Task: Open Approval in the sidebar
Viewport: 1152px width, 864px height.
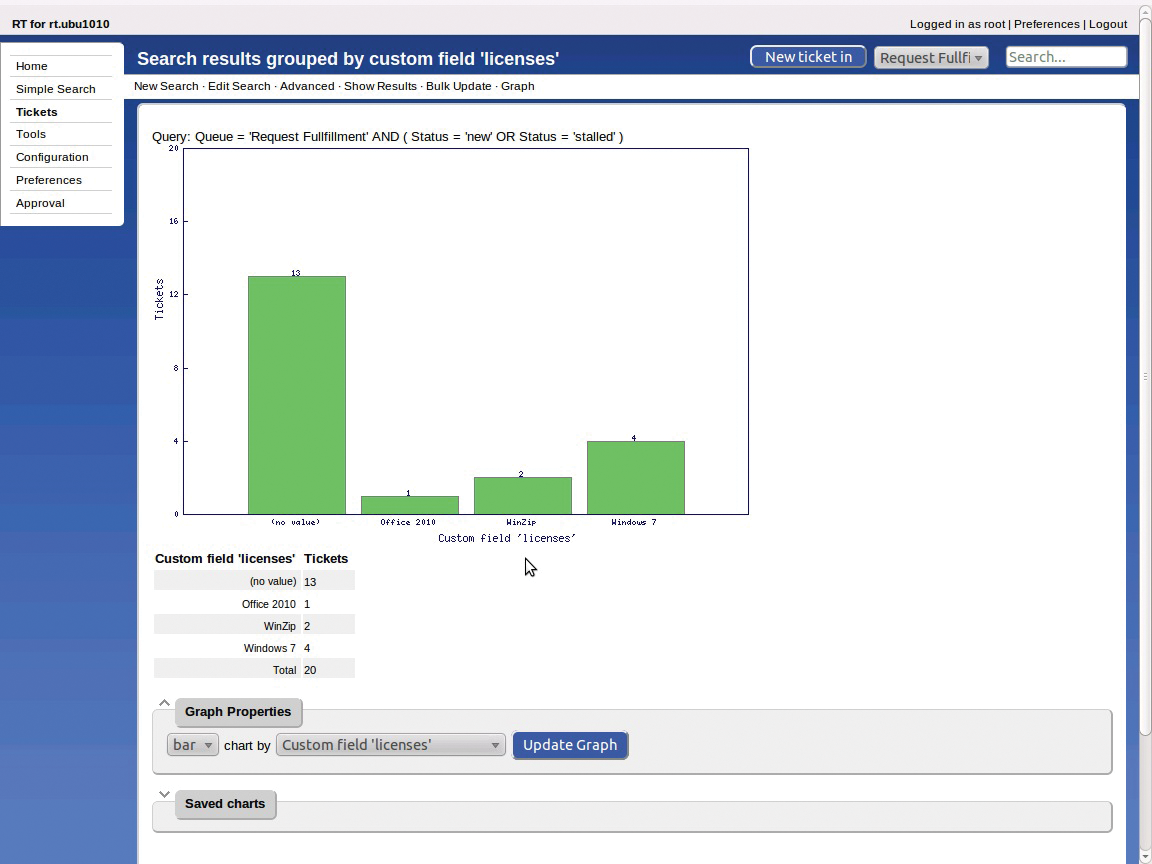Action: 40,203
